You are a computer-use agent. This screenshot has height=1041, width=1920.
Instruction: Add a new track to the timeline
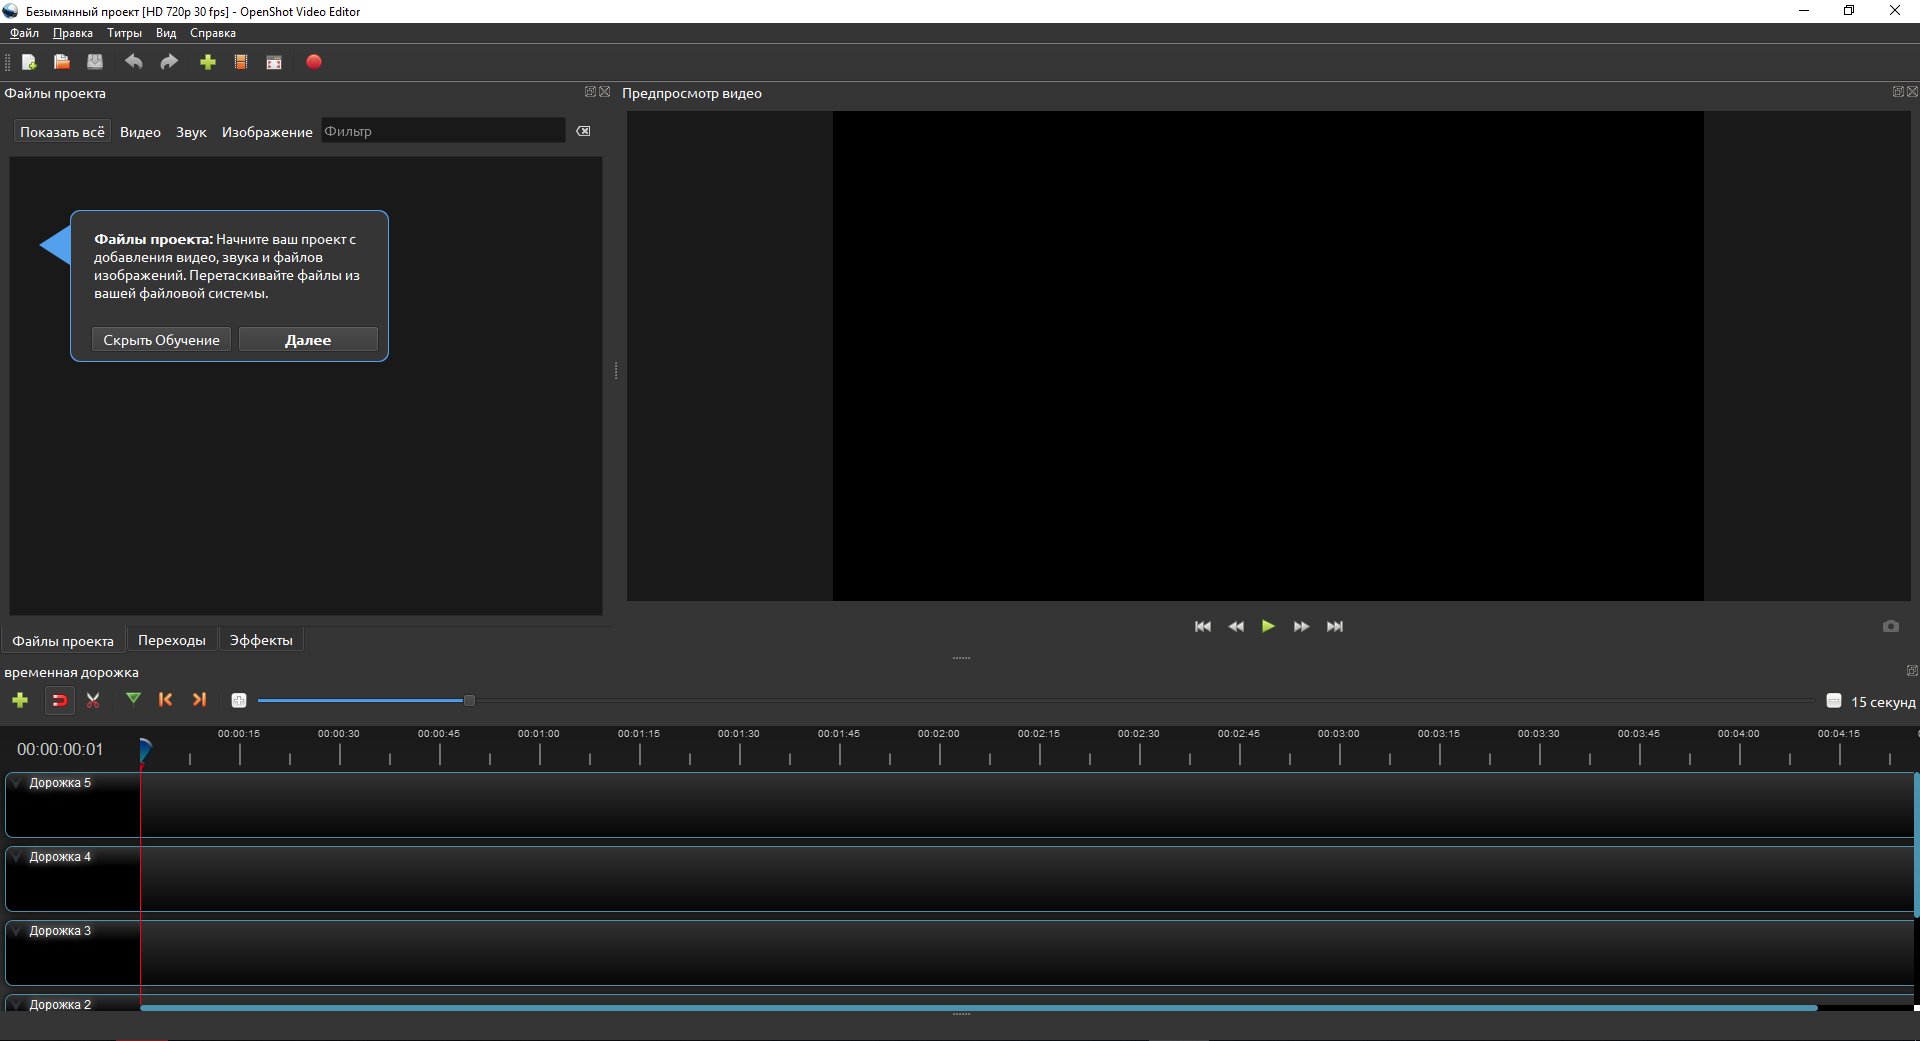tap(20, 700)
